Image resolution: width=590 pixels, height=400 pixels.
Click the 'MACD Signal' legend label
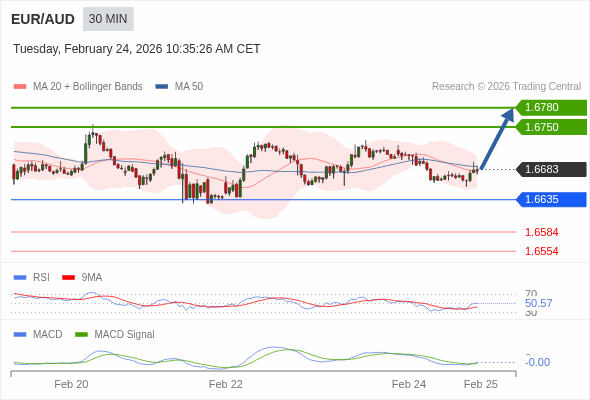point(125,335)
